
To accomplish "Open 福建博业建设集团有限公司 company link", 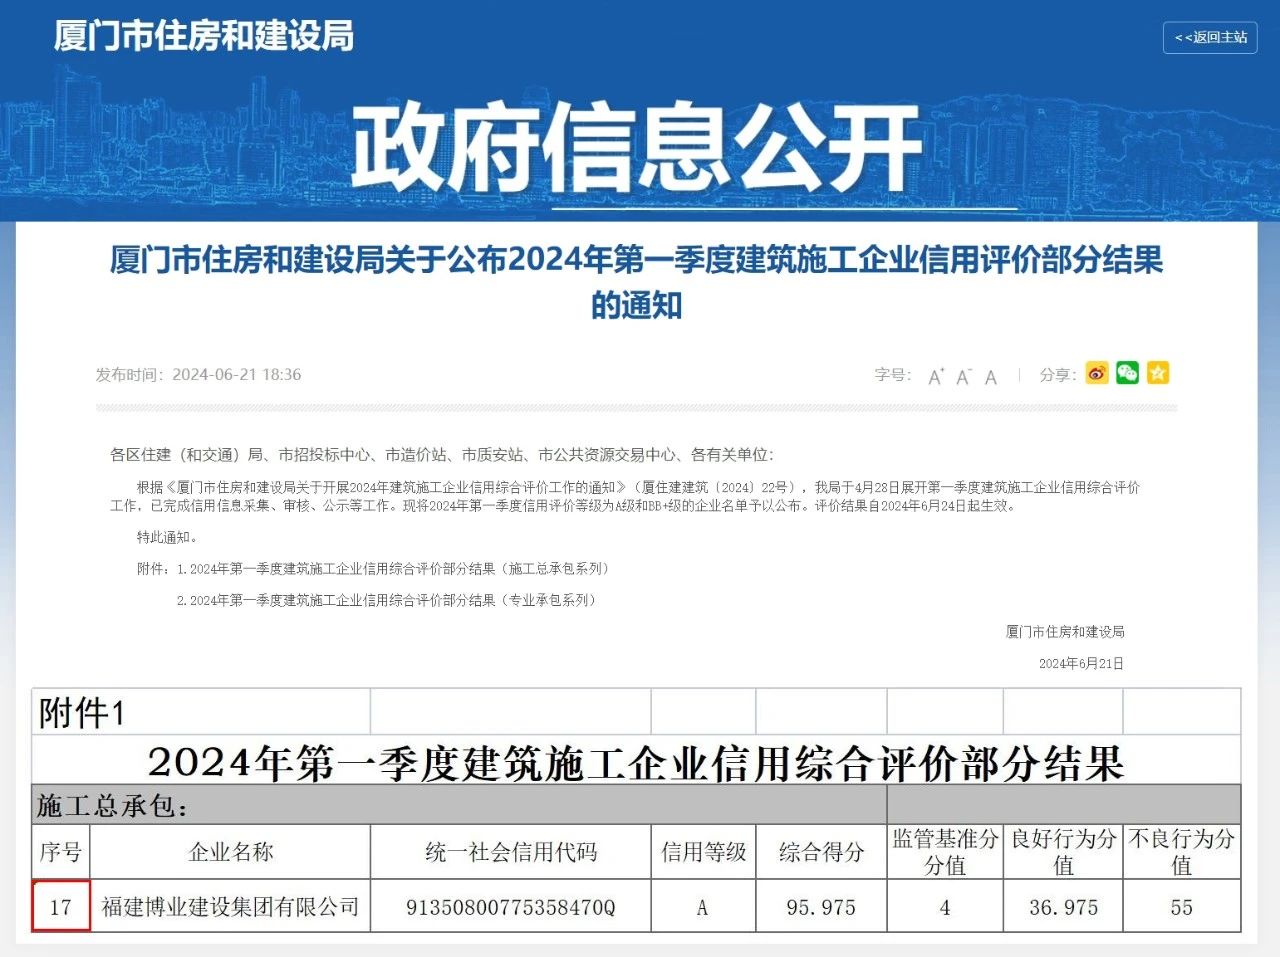I will tap(229, 907).
